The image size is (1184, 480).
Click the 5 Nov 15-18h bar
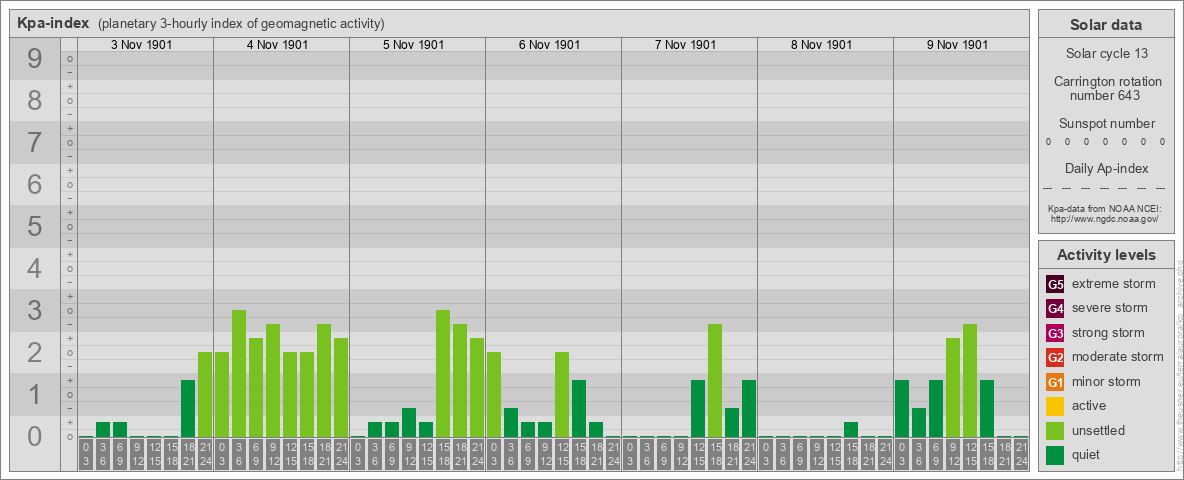coord(442,374)
